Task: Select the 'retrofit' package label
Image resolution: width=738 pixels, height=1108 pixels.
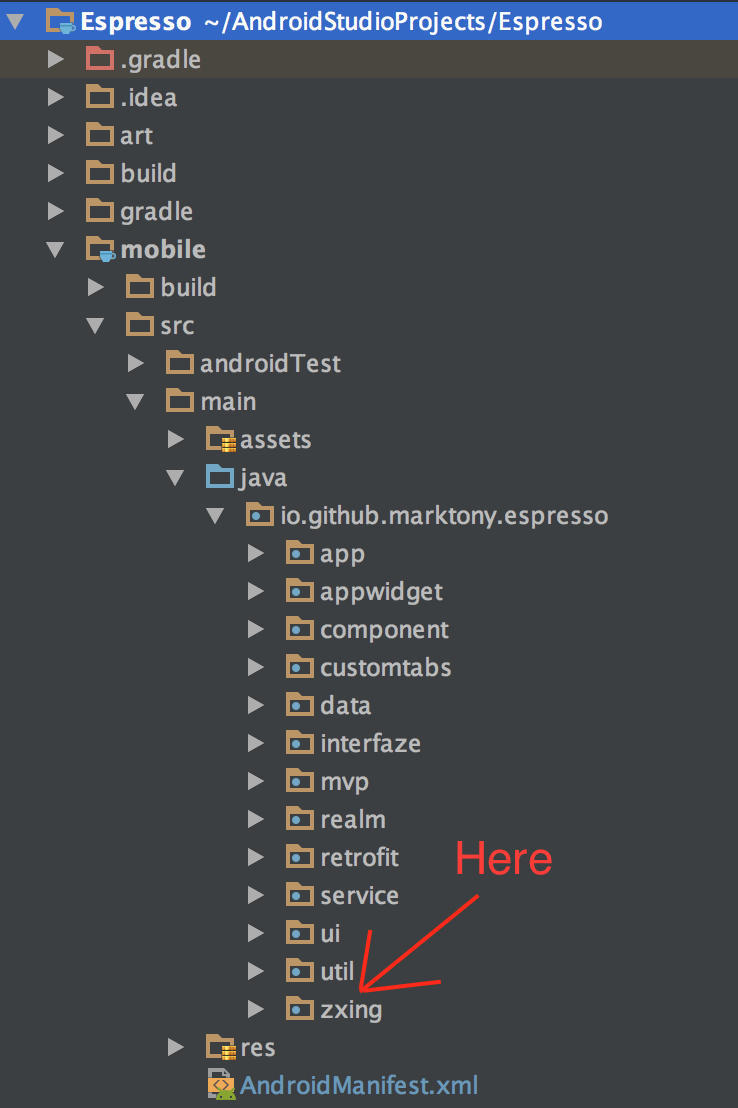Action: click(x=359, y=857)
